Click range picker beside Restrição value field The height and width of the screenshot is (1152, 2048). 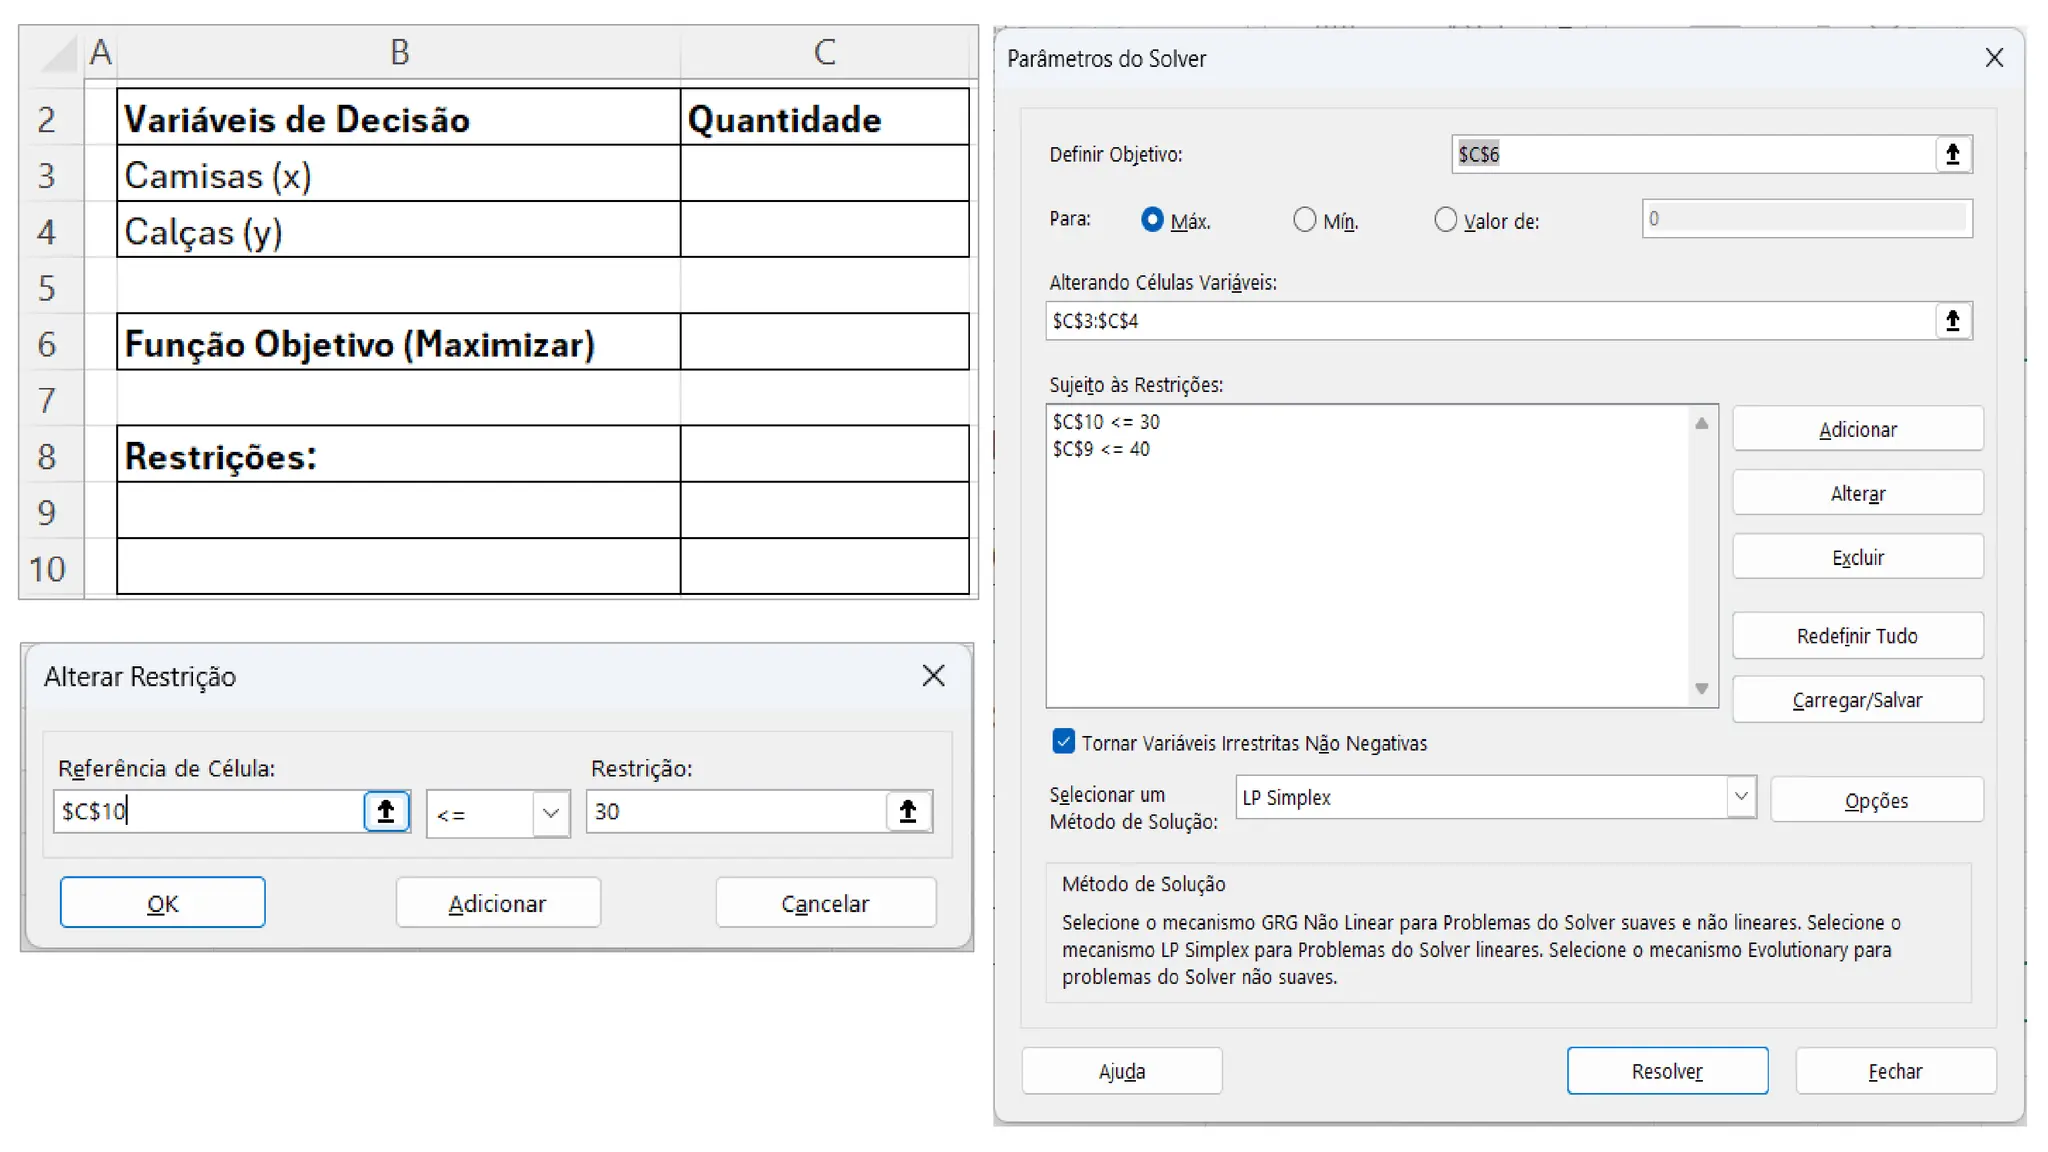pos(908,811)
